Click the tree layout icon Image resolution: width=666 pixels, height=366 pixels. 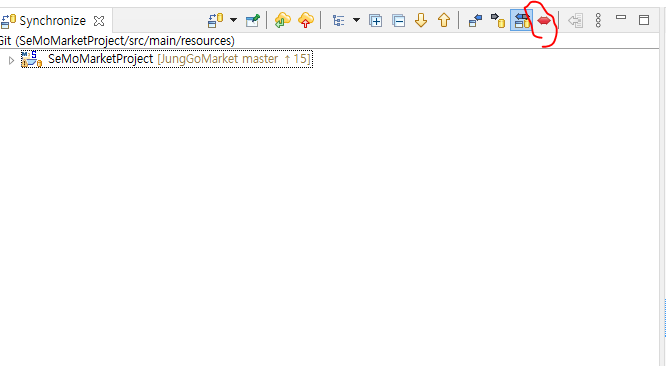[x=339, y=20]
